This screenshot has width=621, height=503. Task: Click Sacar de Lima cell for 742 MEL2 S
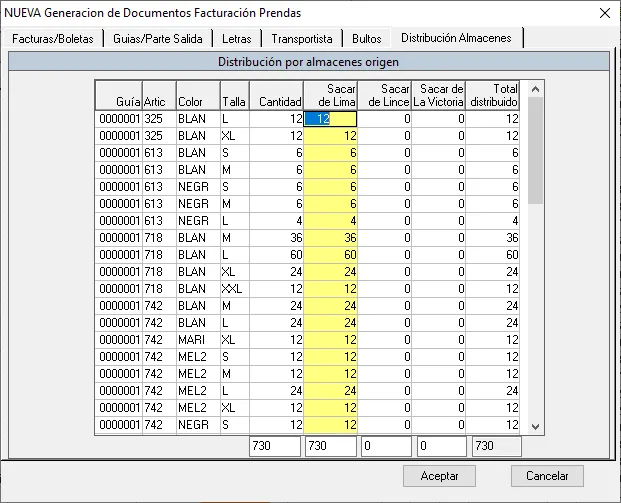tap(330, 357)
